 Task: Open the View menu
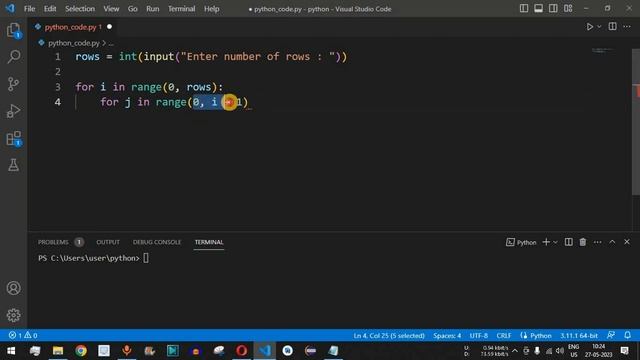(111, 9)
